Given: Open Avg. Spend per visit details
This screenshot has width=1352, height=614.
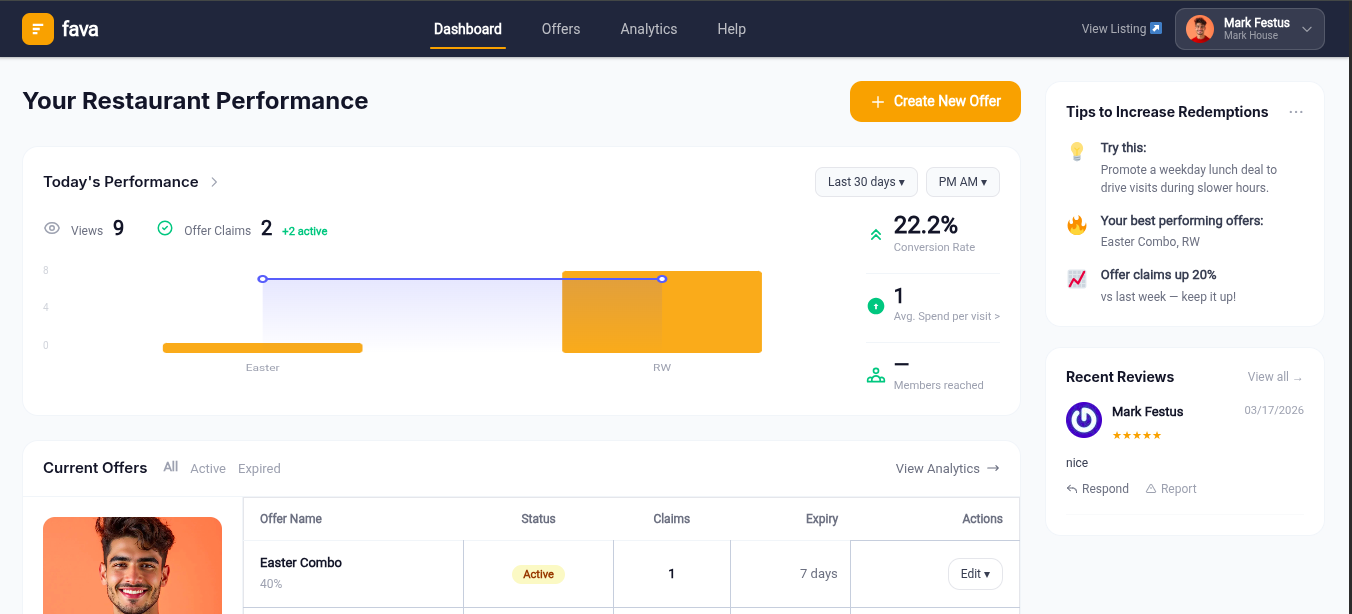Looking at the screenshot, I should click(x=947, y=316).
